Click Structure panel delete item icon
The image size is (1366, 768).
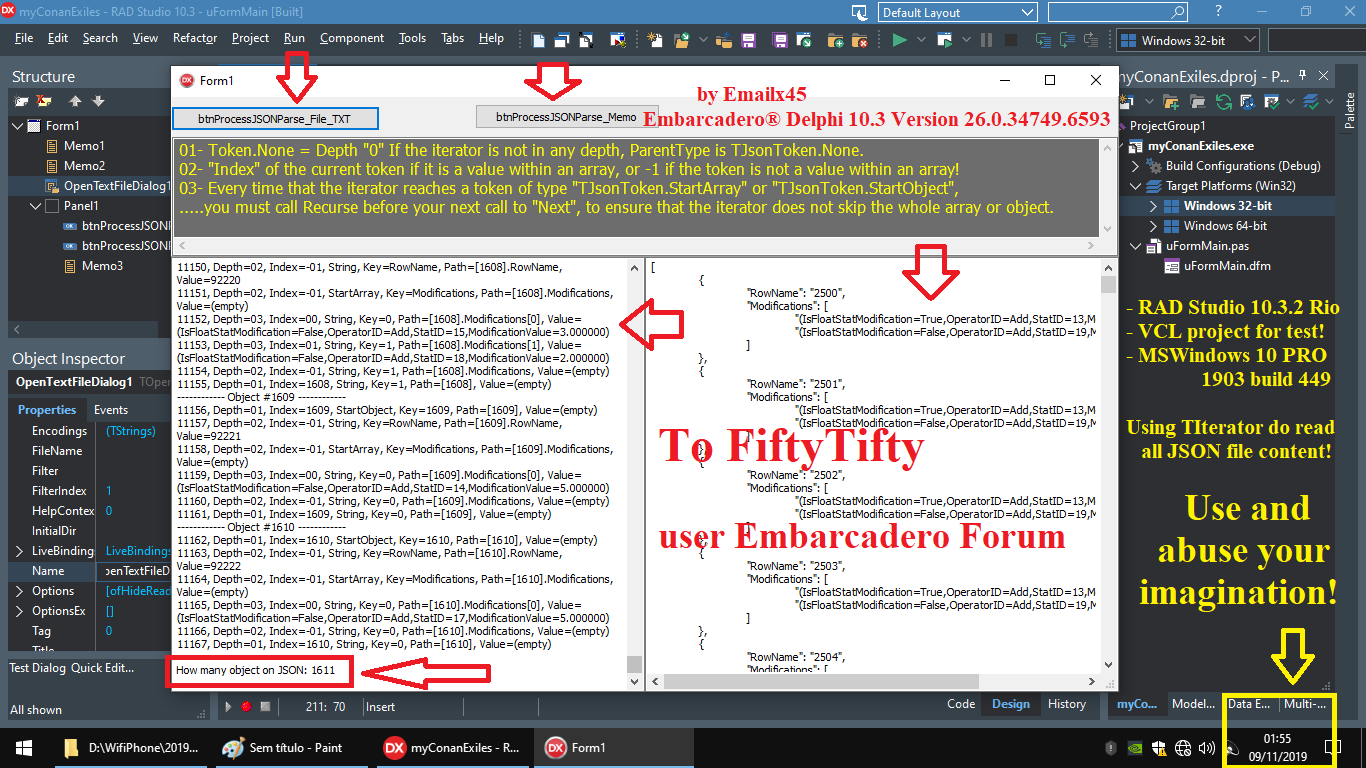tap(44, 101)
